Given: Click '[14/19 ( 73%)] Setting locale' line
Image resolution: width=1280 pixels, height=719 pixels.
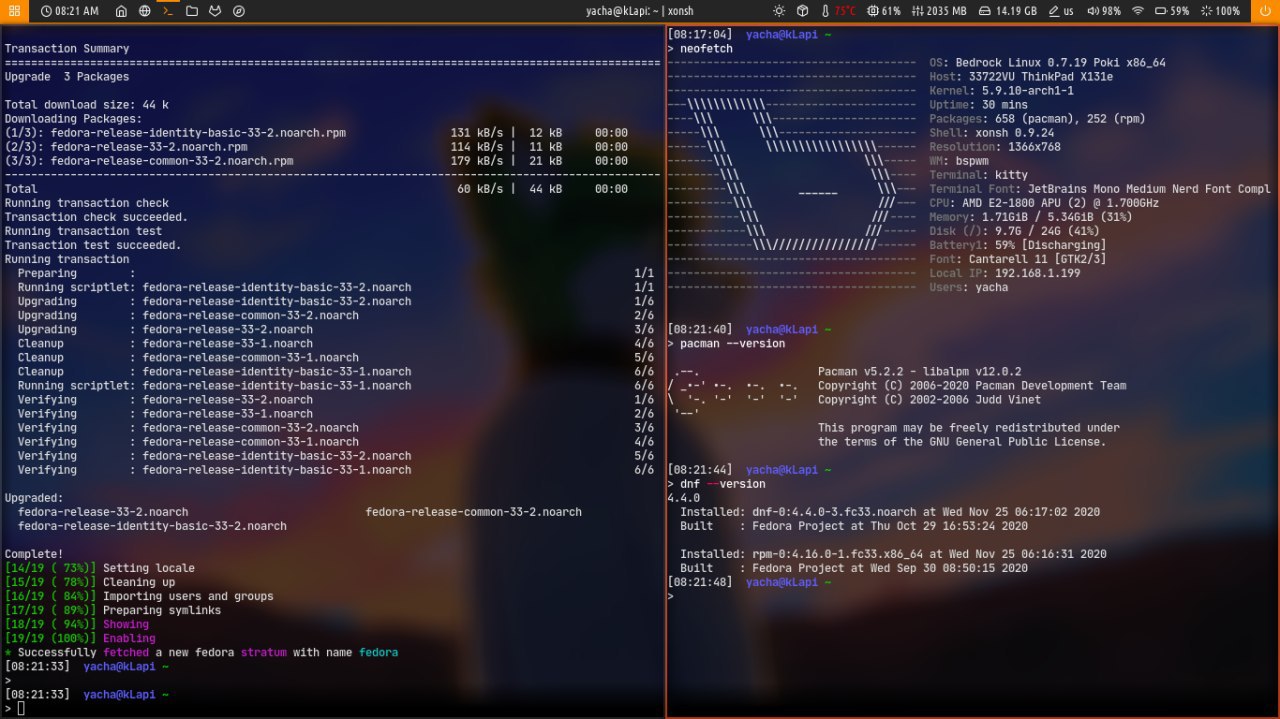Looking at the screenshot, I should pyautogui.click(x=100, y=567).
